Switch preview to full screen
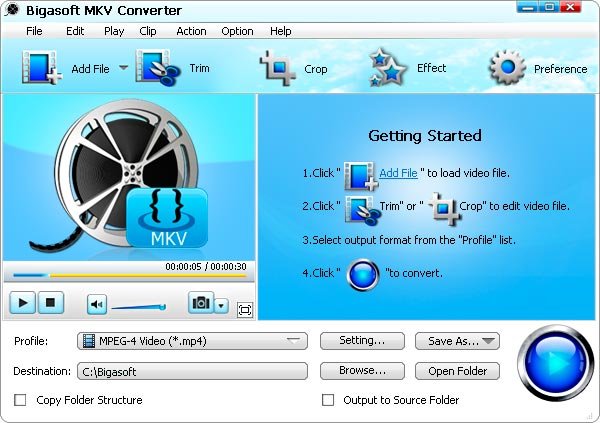This screenshot has height=423, width=600. (x=245, y=309)
